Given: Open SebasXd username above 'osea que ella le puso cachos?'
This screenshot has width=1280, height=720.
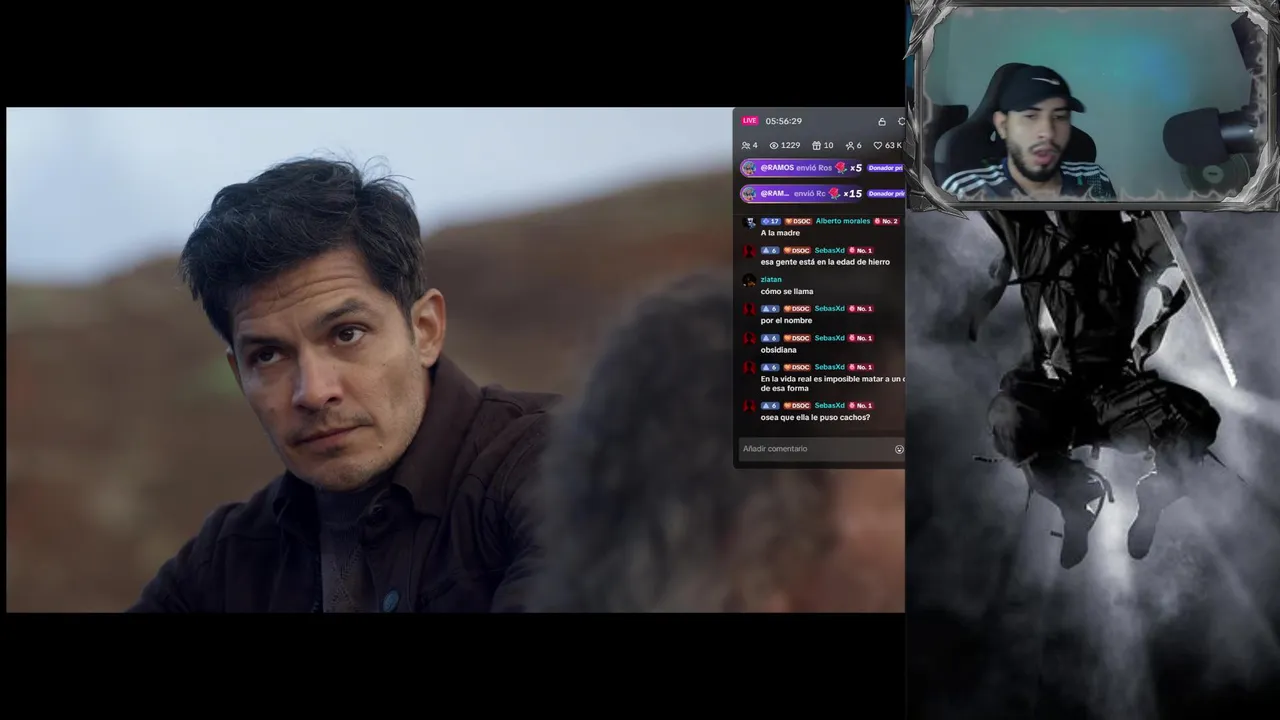Looking at the screenshot, I should tap(830, 405).
